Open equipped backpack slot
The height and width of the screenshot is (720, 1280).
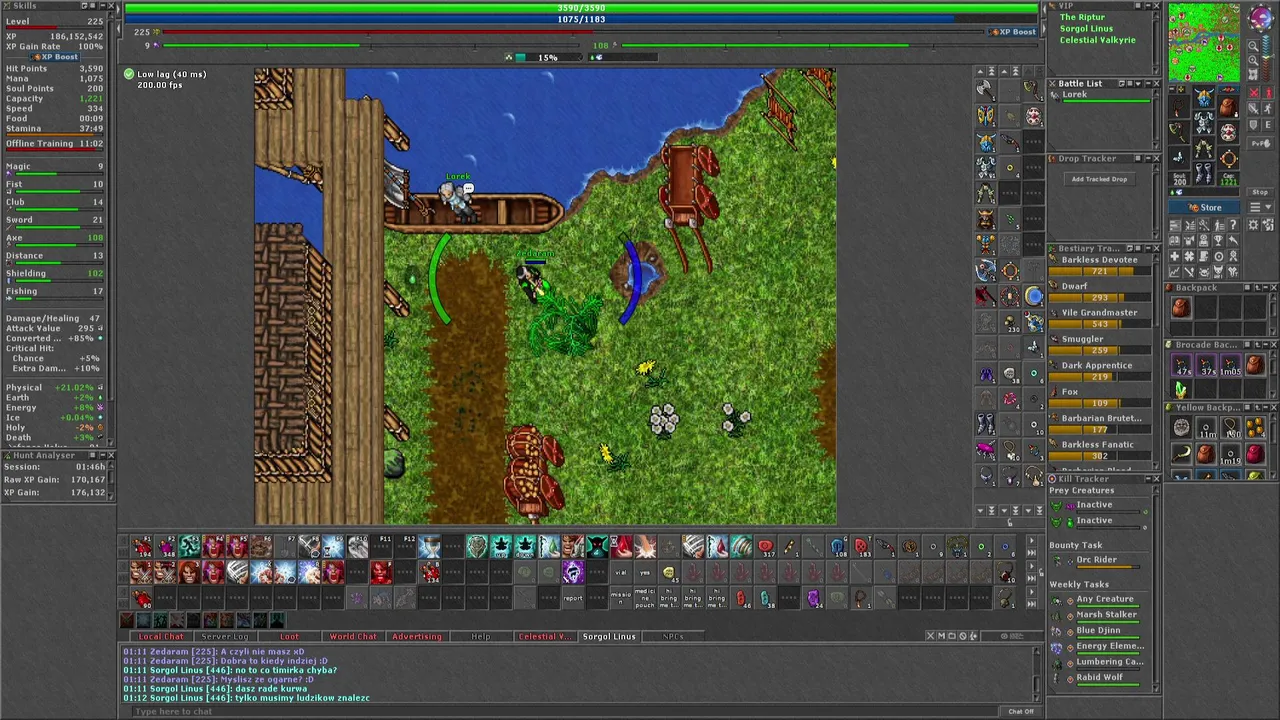tap(1228, 106)
